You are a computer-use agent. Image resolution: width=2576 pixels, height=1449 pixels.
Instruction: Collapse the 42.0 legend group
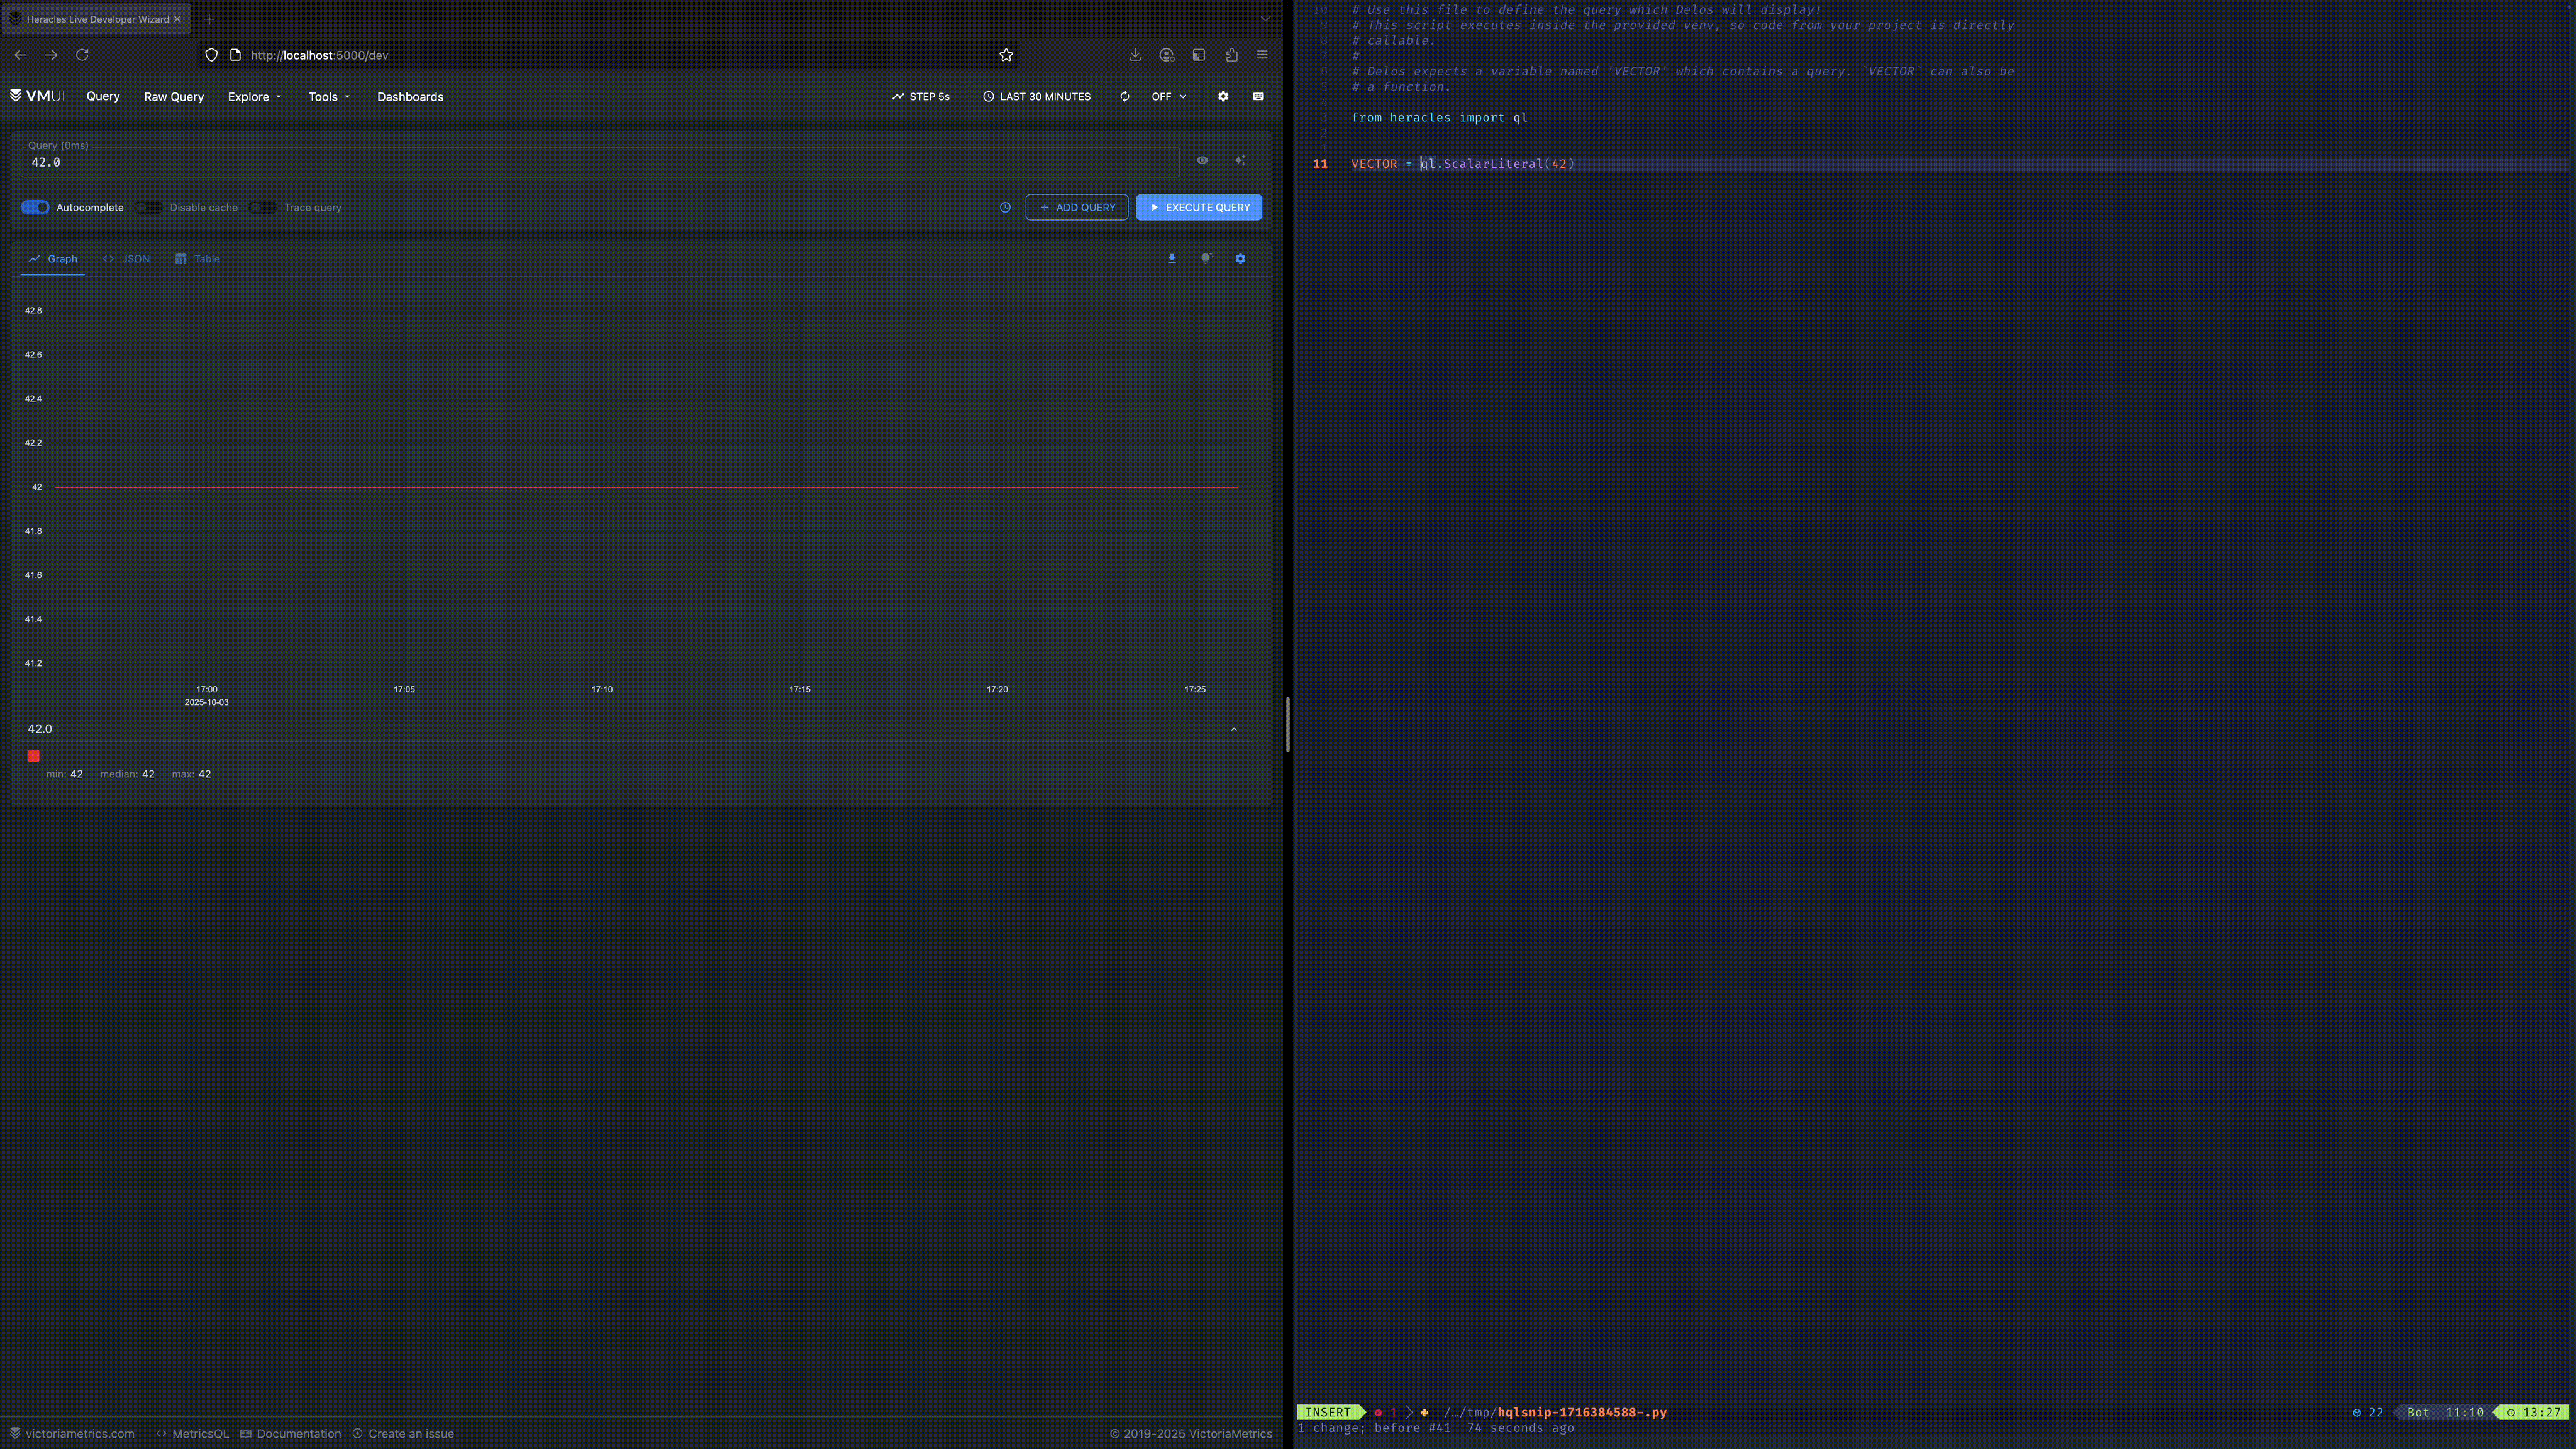1233,729
